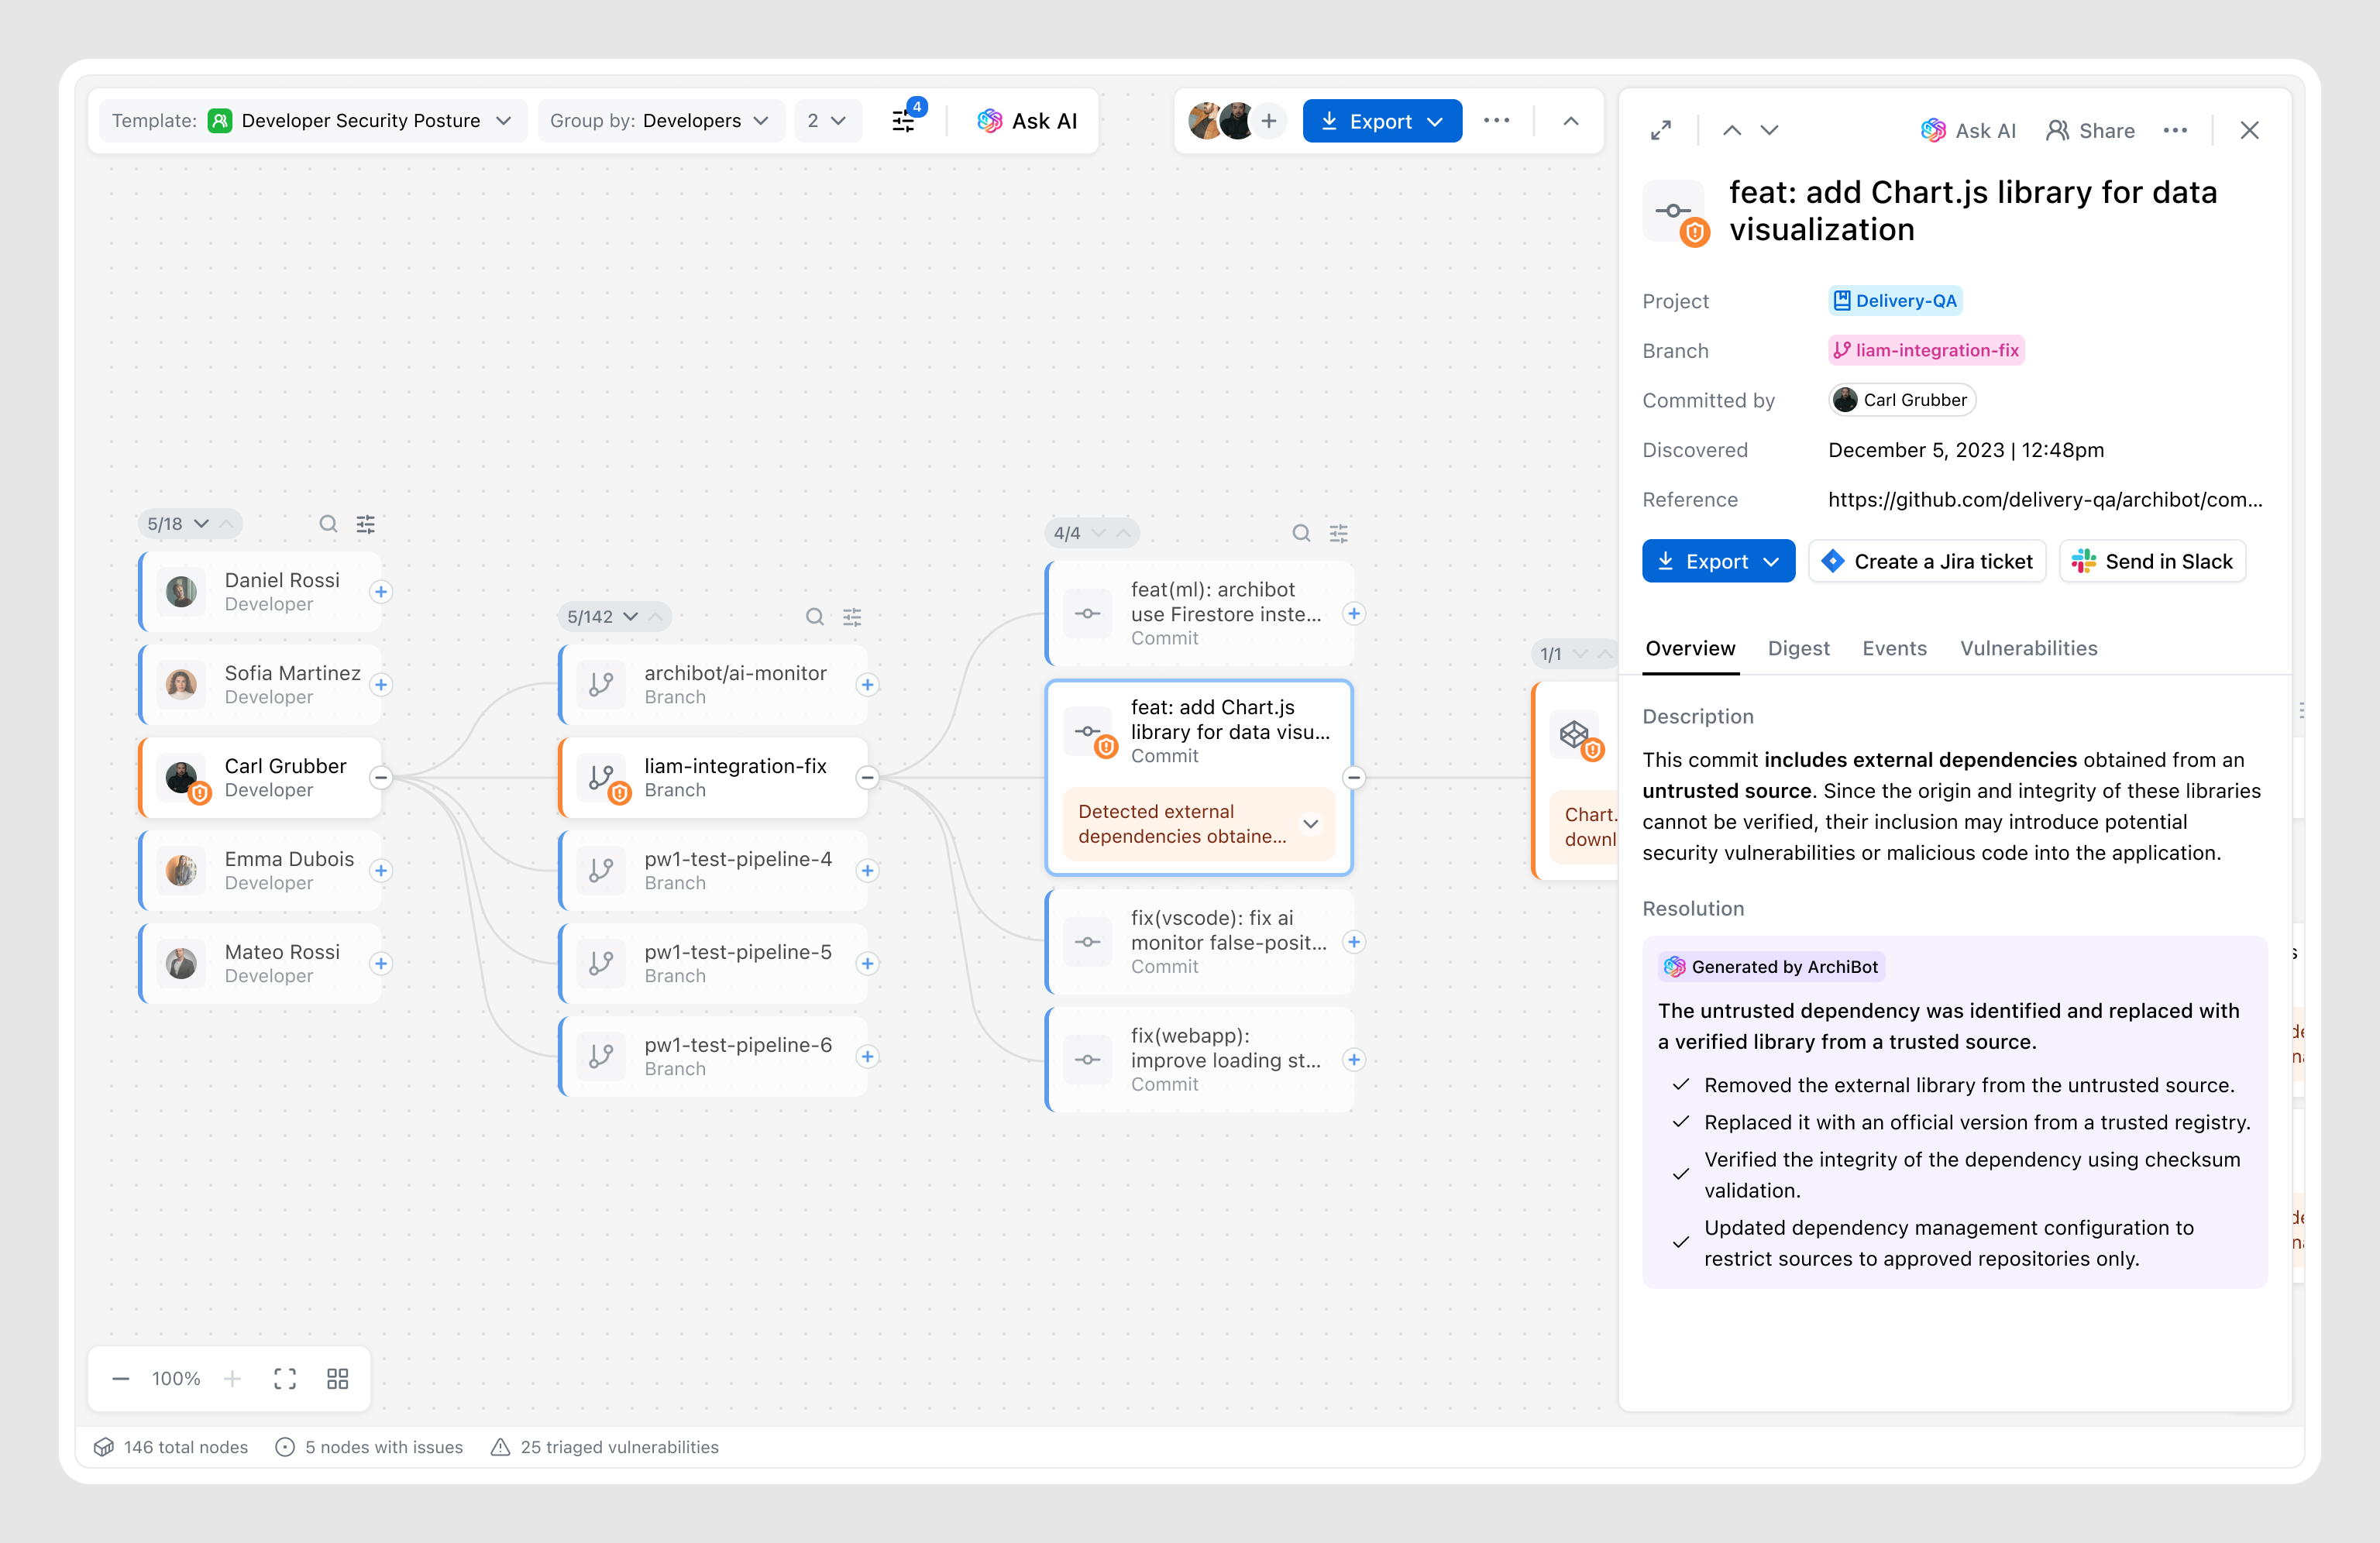The height and width of the screenshot is (1543, 2380).
Task: Expand Daniel Rossi node with plus
Action: click(381, 592)
